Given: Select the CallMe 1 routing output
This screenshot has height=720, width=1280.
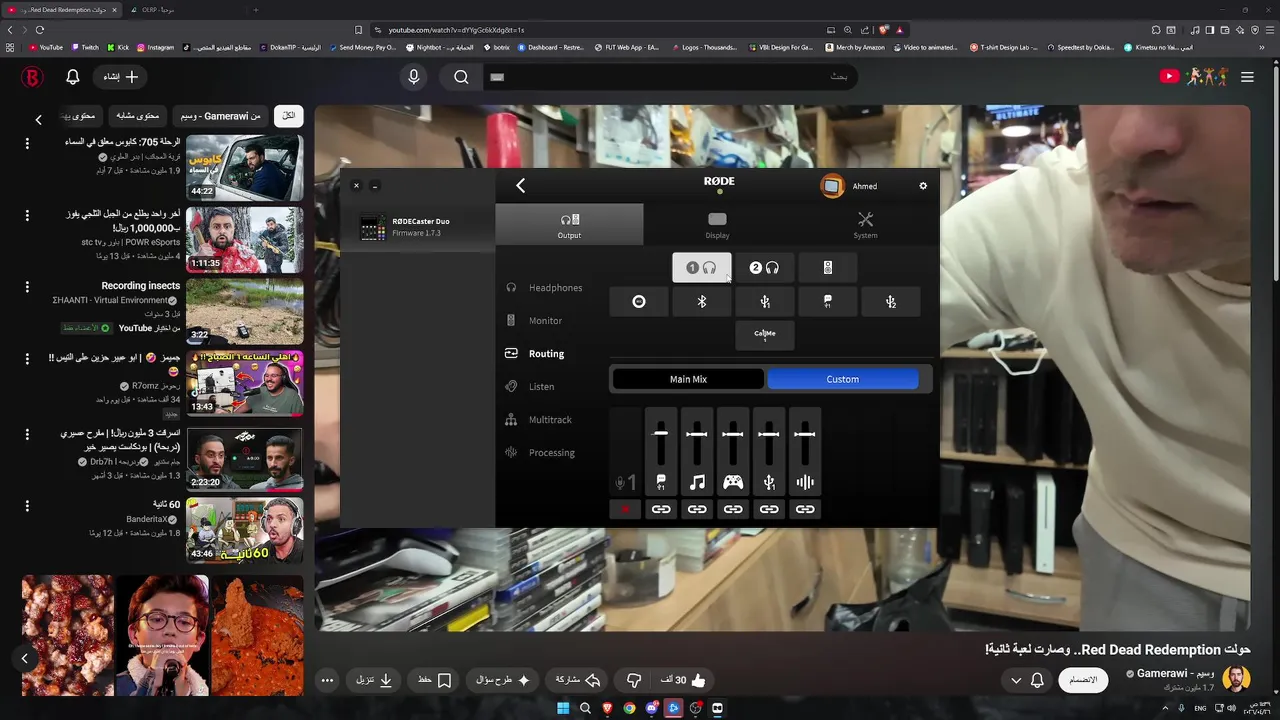Looking at the screenshot, I should click(x=765, y=335).
